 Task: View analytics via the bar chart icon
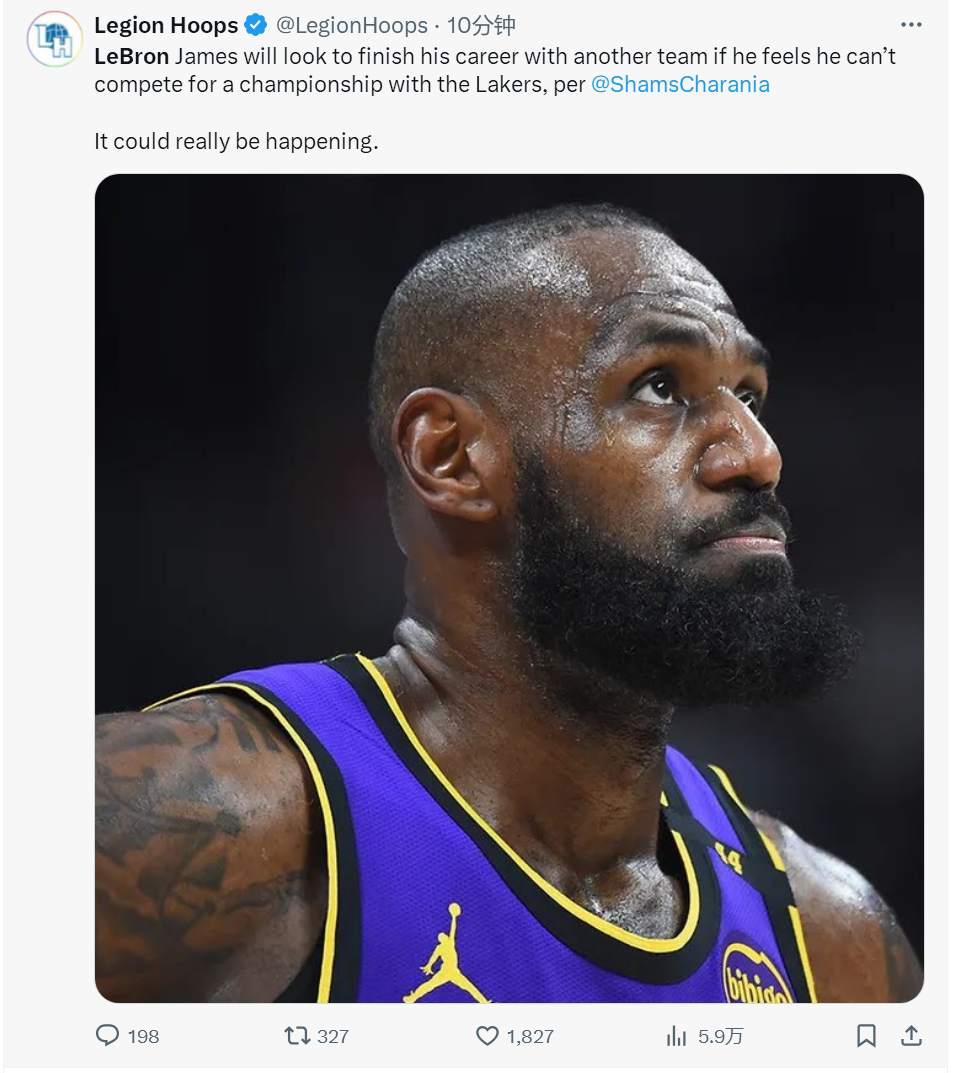point(676,1036)
